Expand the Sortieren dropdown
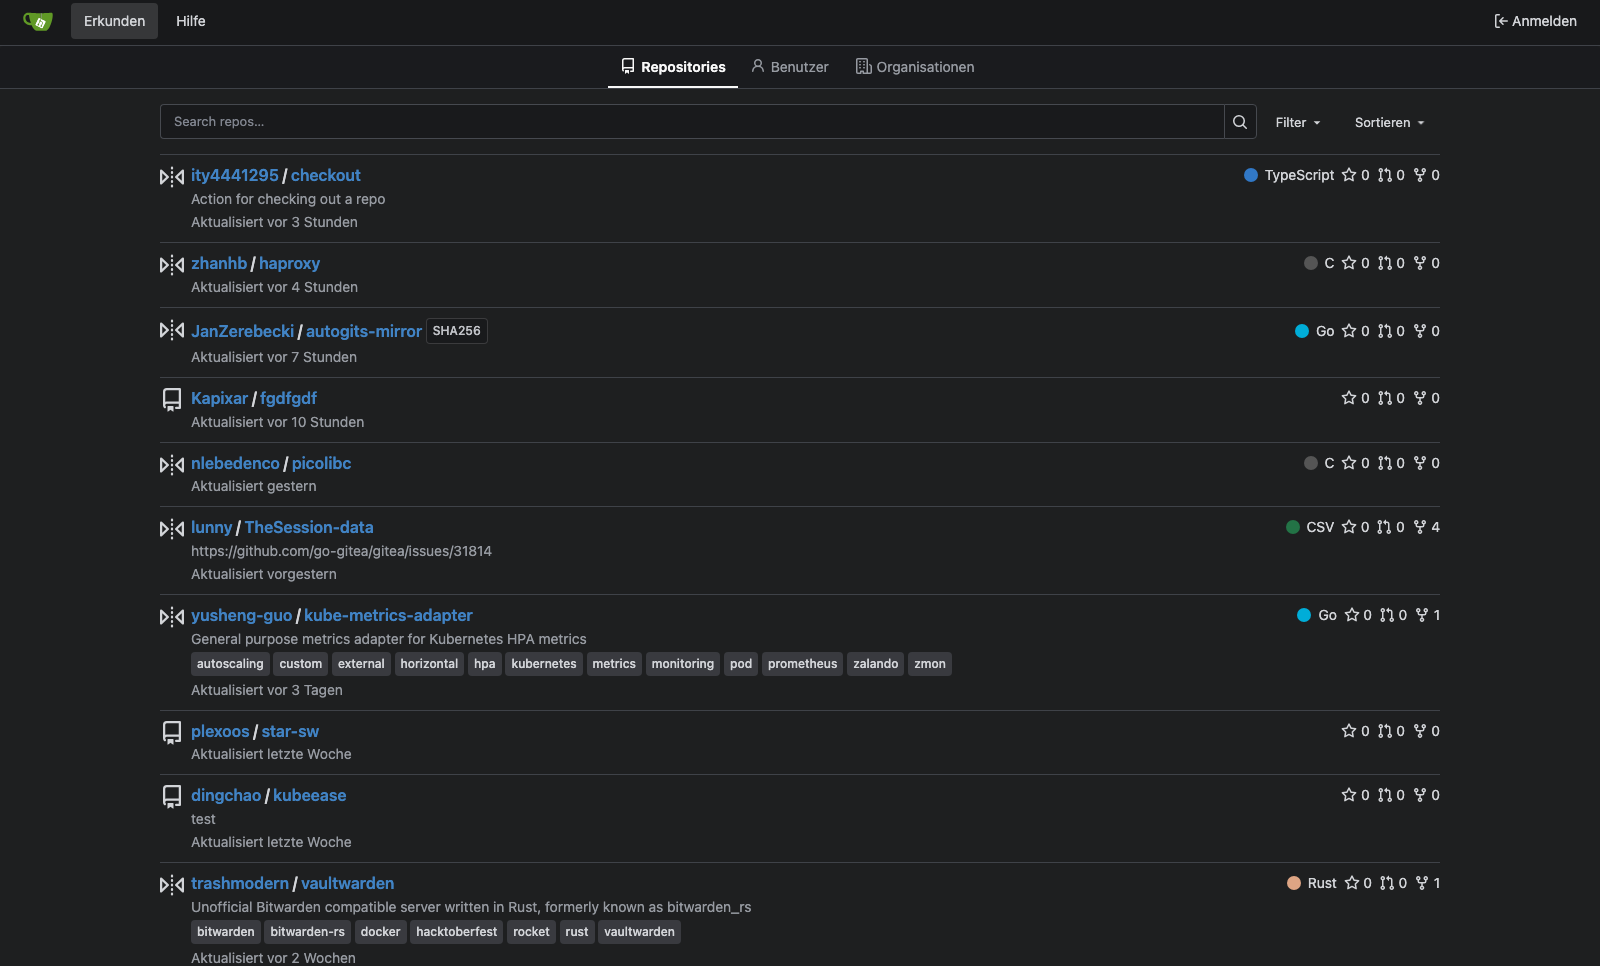The width and height of the screenshot is (1600, 966). point(1390,122)
